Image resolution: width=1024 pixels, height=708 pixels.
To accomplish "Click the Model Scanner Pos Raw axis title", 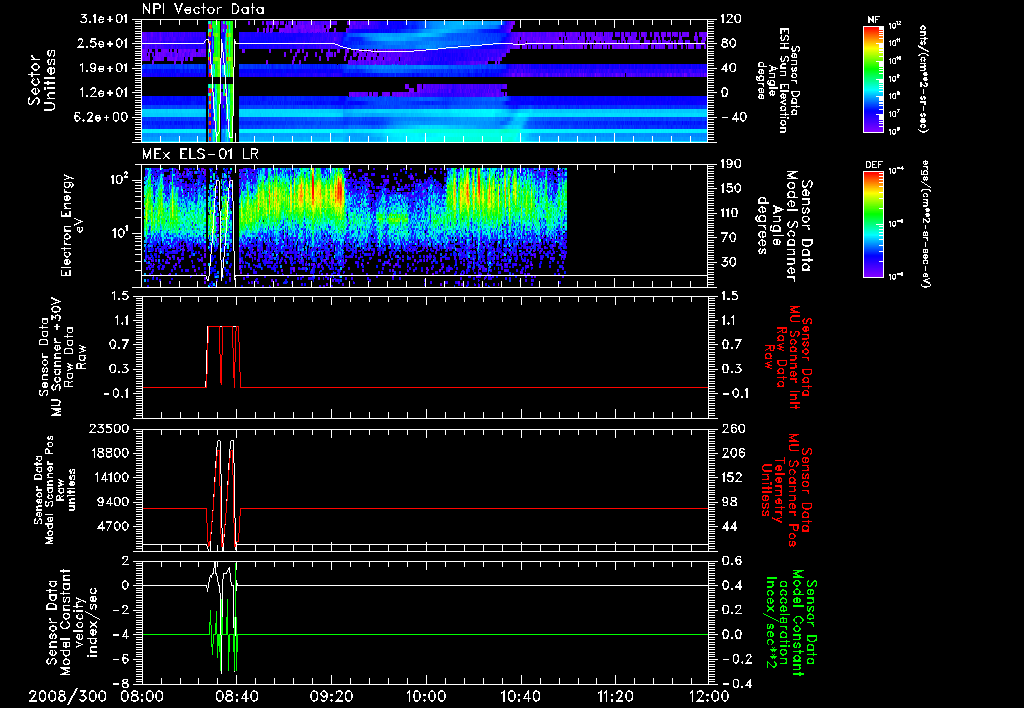I will pyautogui.click(x=55, y=490).
